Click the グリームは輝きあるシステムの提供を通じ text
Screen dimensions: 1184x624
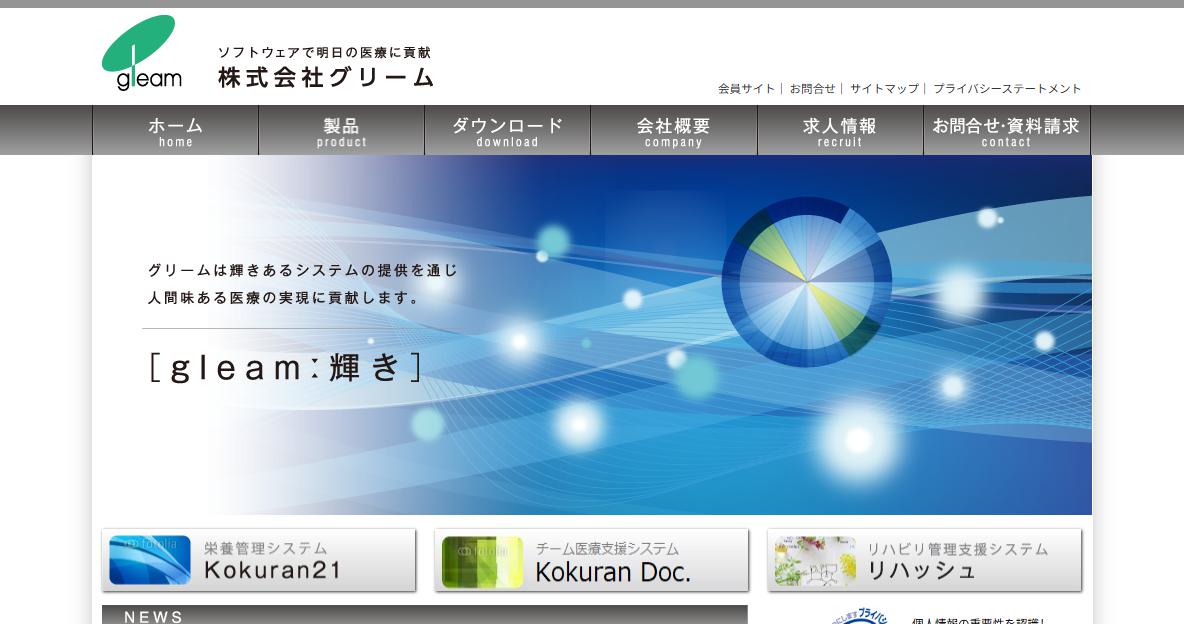coord(303,270)
